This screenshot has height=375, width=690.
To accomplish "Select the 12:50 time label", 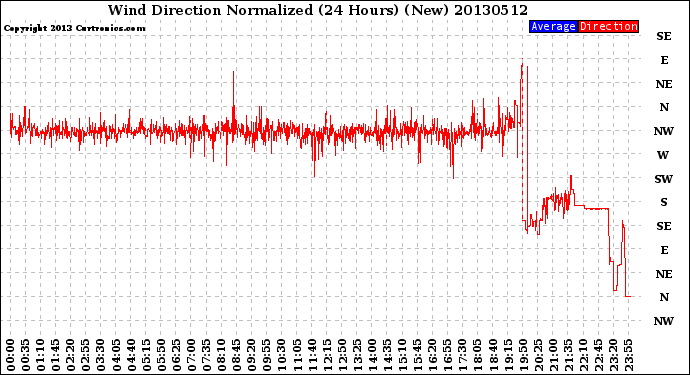I will pyautogui.click(x=342, y=355).
